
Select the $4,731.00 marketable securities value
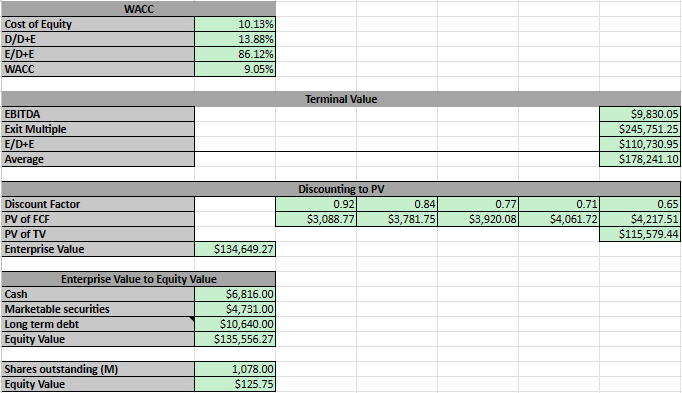point(235,309)
